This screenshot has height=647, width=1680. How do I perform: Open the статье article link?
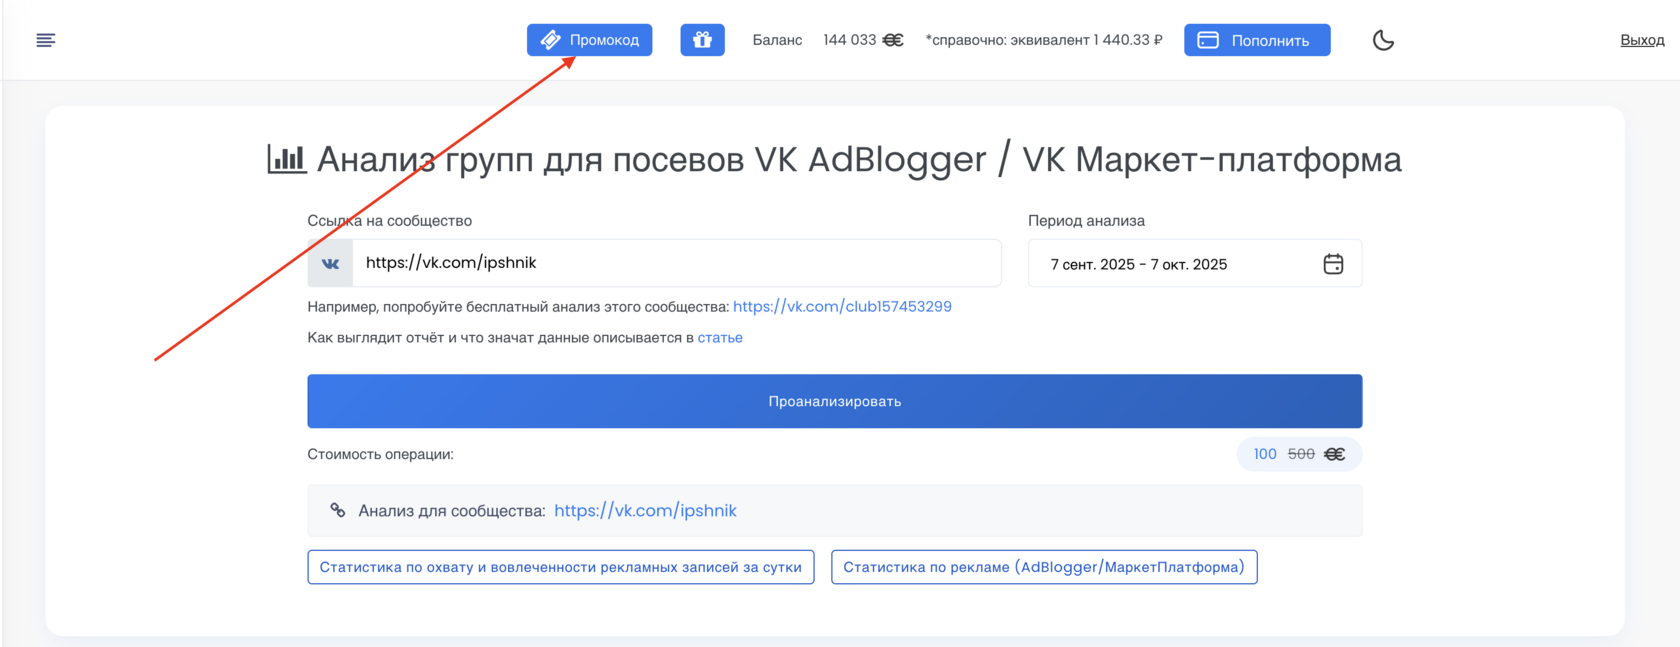click(720, 338)
